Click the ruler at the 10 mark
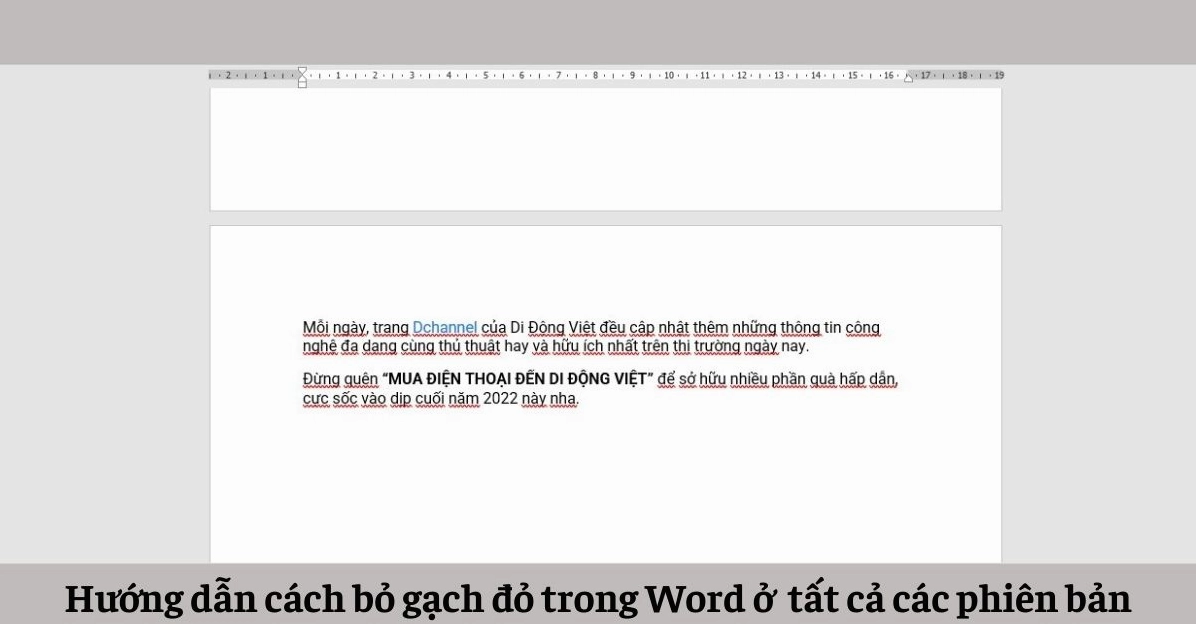The image size is (1196, 624). point(669,76)
